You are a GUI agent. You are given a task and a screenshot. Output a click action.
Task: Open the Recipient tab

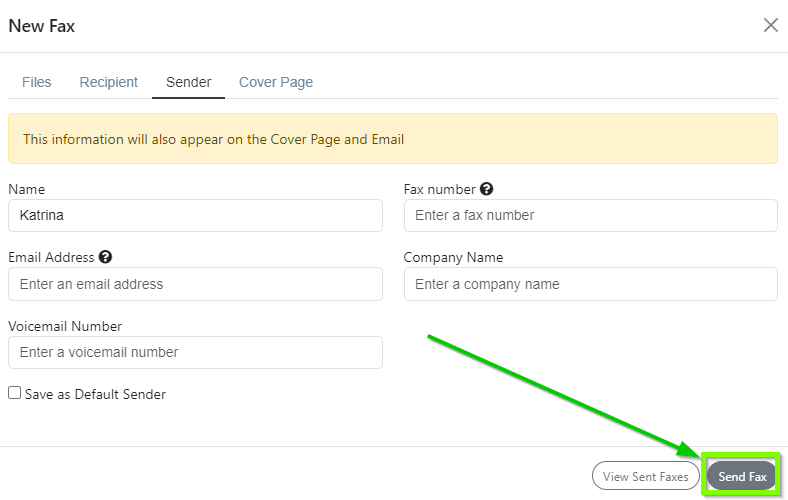[x=109, y=82]
